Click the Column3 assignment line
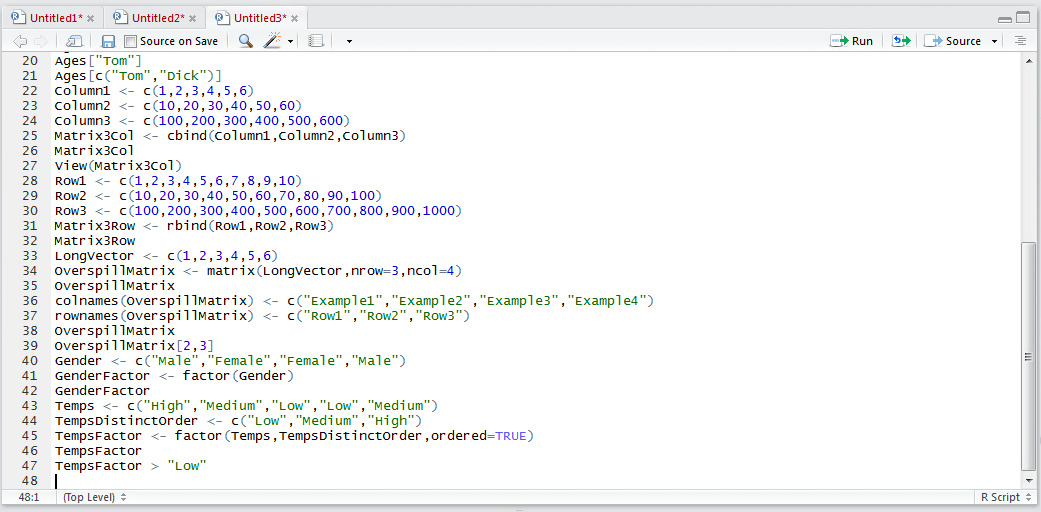 (202, 121)
